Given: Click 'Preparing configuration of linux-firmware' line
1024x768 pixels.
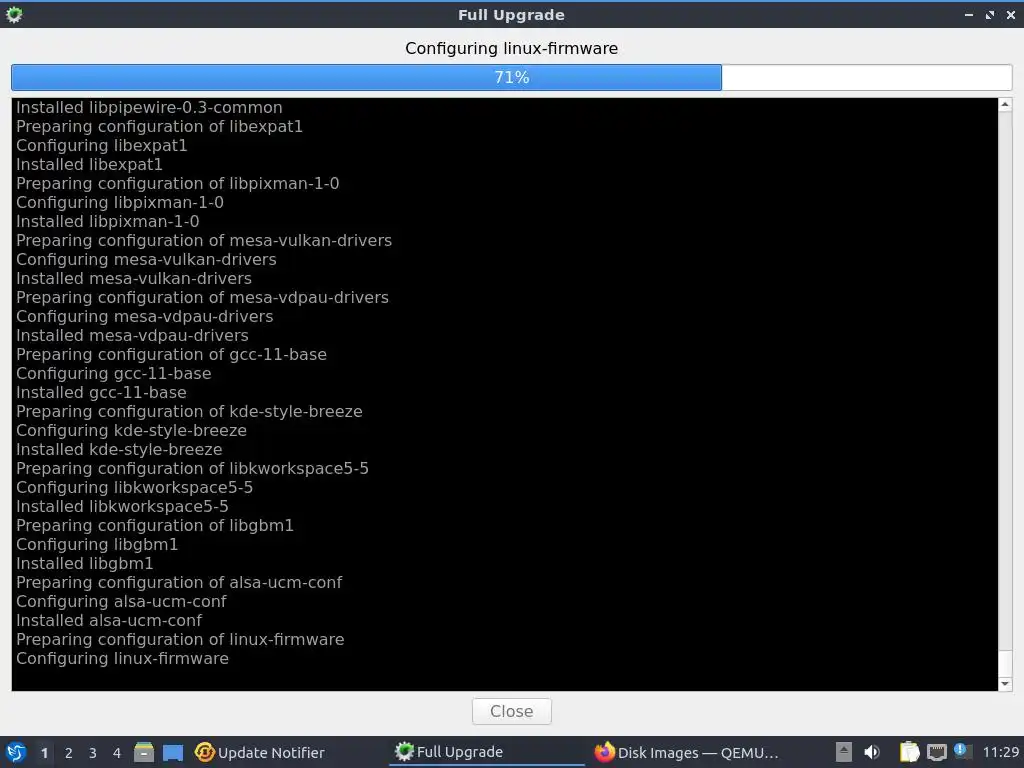Looking at the screenshot, I should [x=180, y=639].
